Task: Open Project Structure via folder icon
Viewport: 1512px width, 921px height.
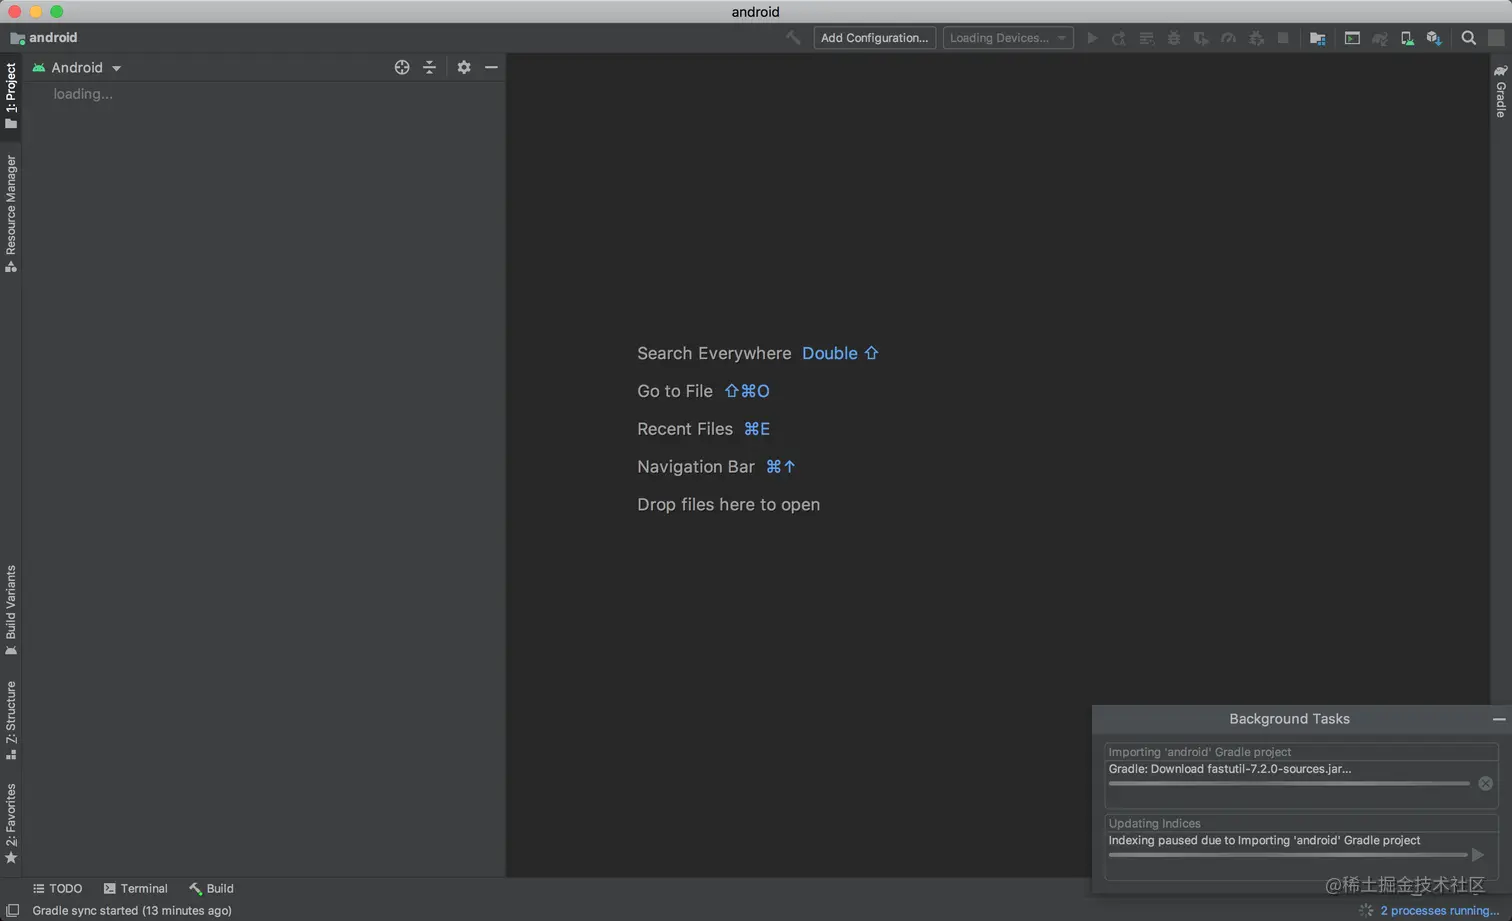Action: pyautogui.click(x=1318, y=38)
